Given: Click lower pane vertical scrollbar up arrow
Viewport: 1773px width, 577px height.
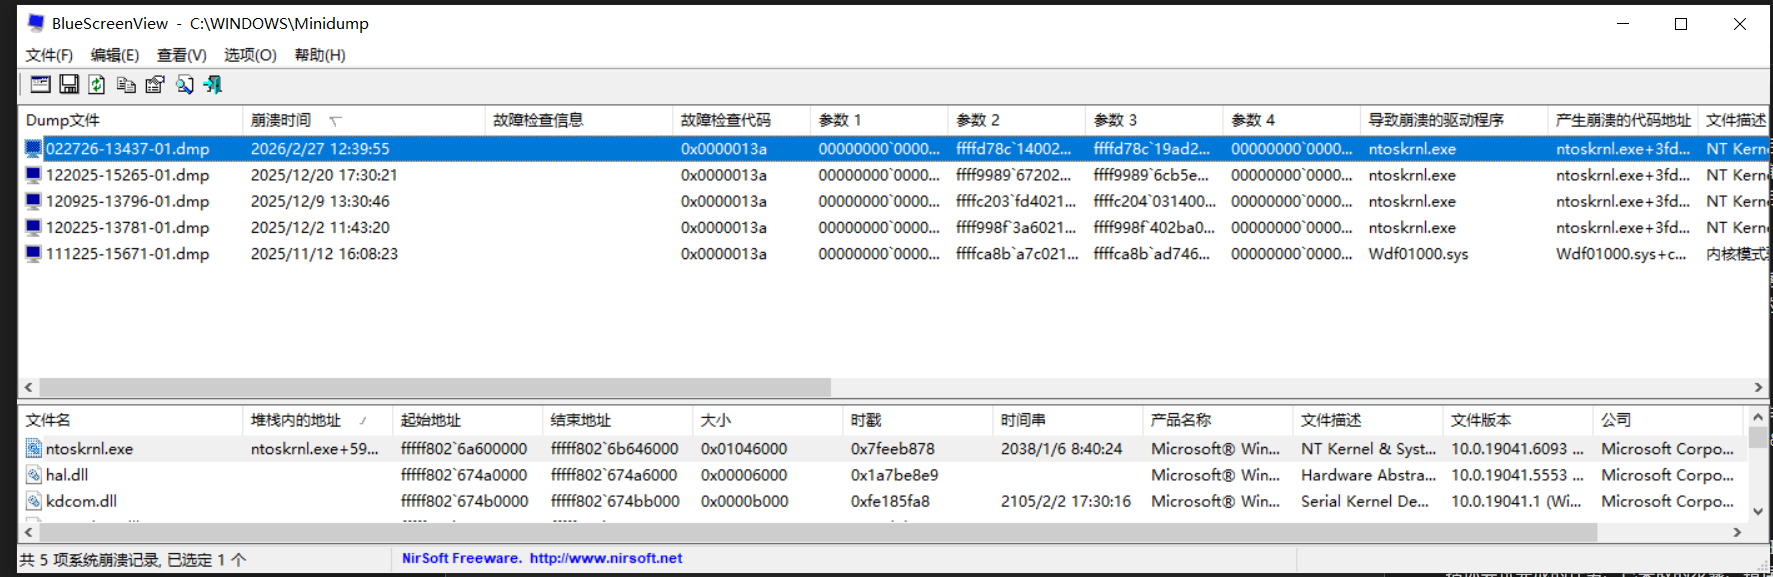Looking at the screenshot, I should click(x=1758, y=416).
